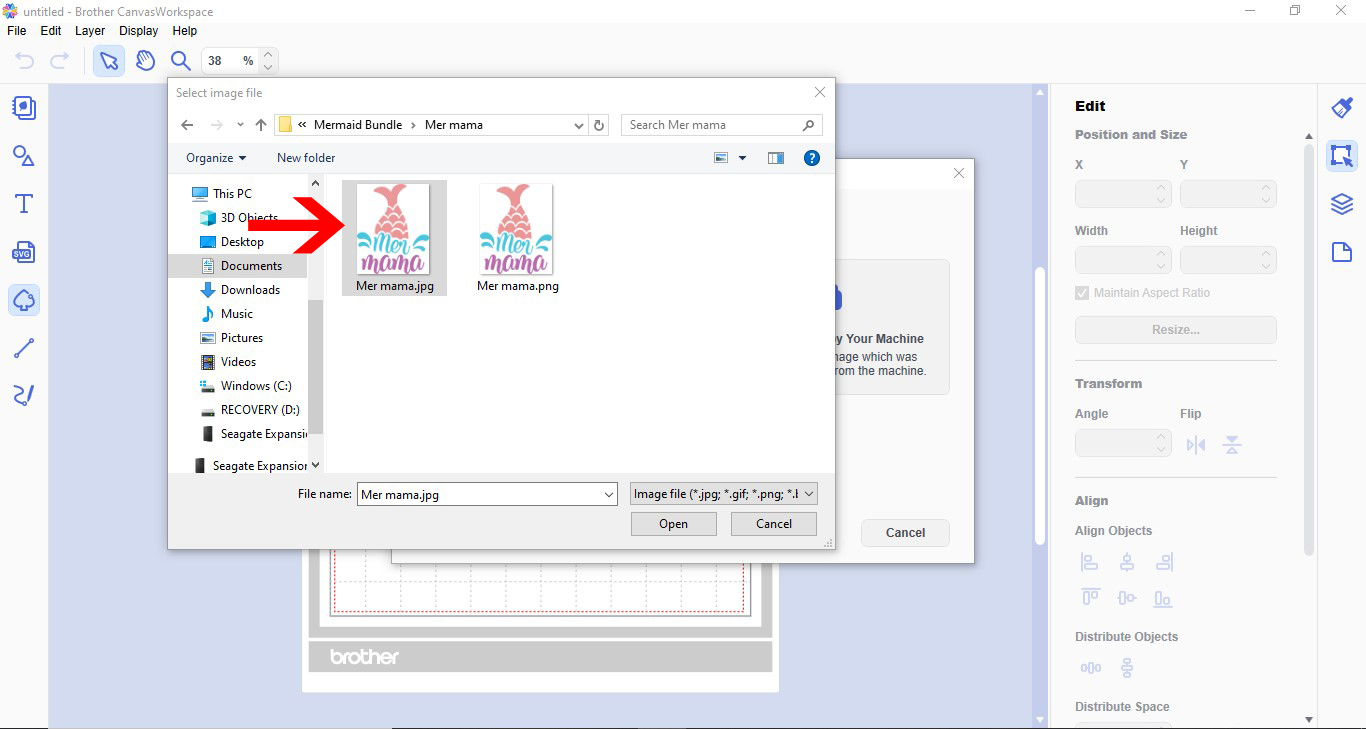The width and height of the screenshot is (1366, 729).
Task: Select the Text tool in left sidebar
Action: click(x=24, y=204)
